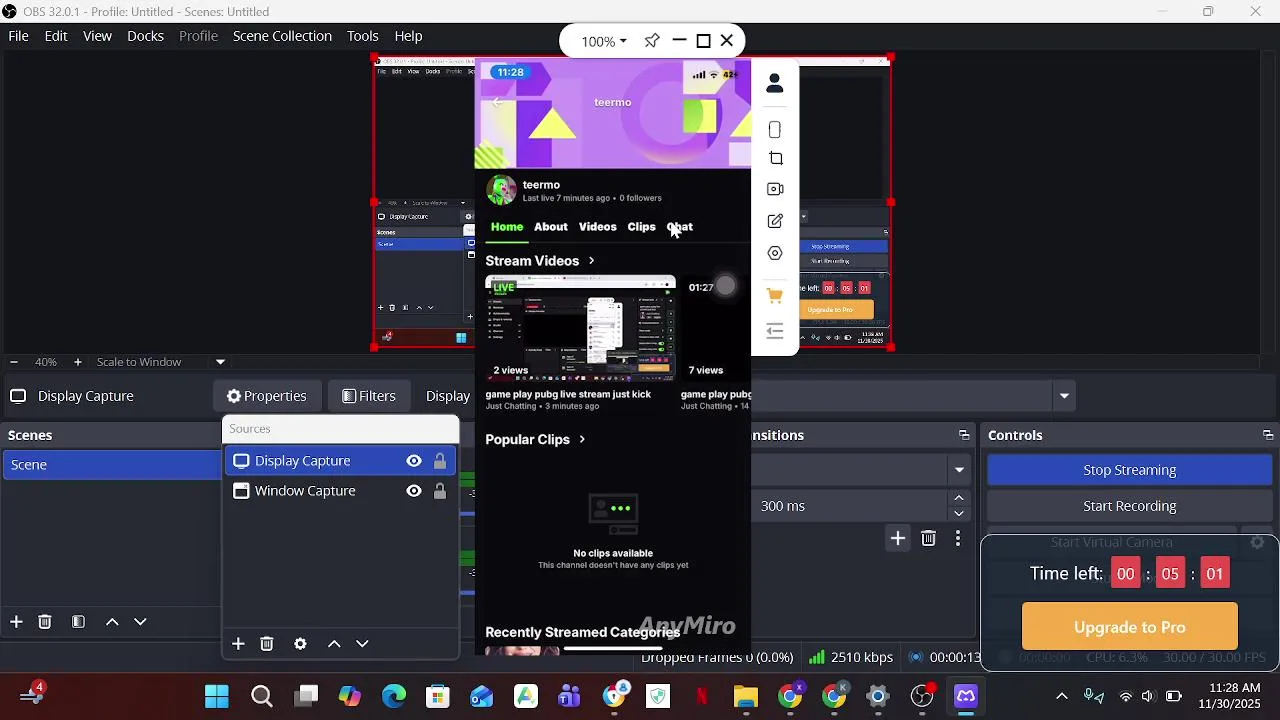
Task: Open the annotate pencil icon in AnyMiro sidebar
Action: point(775,221)
